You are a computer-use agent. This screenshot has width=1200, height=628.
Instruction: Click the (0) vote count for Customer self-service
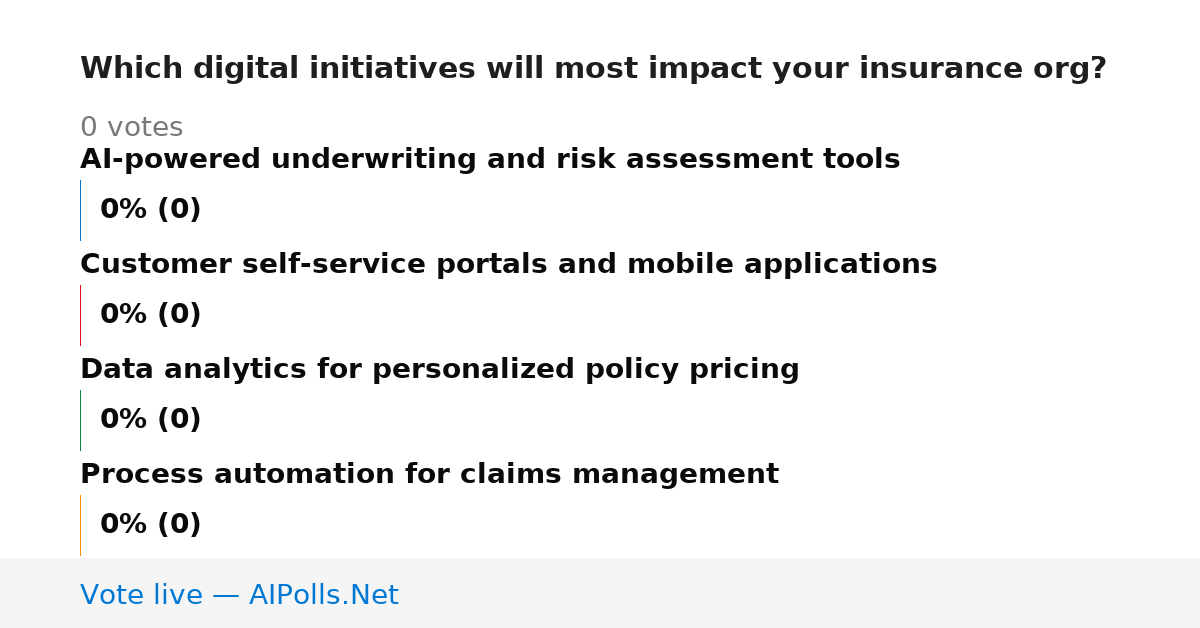point(179,315)
